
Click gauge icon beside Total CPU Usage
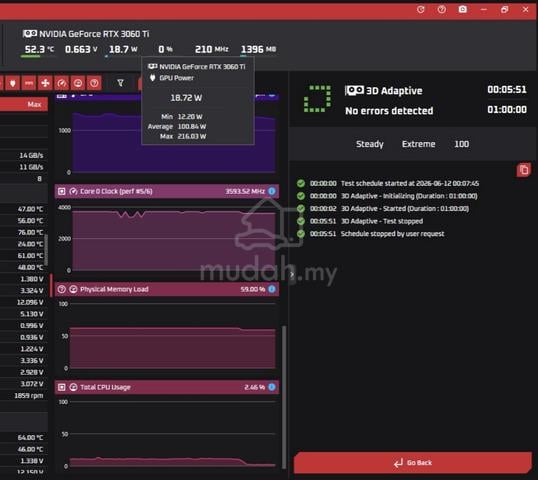click(x=73, y=387)
